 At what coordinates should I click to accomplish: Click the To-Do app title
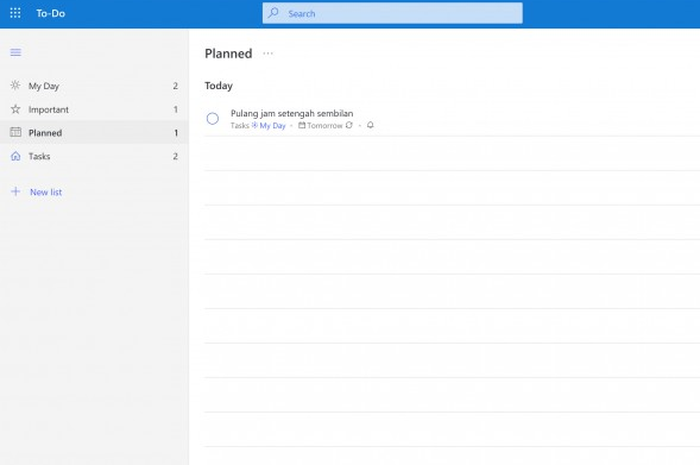(50, 13)
